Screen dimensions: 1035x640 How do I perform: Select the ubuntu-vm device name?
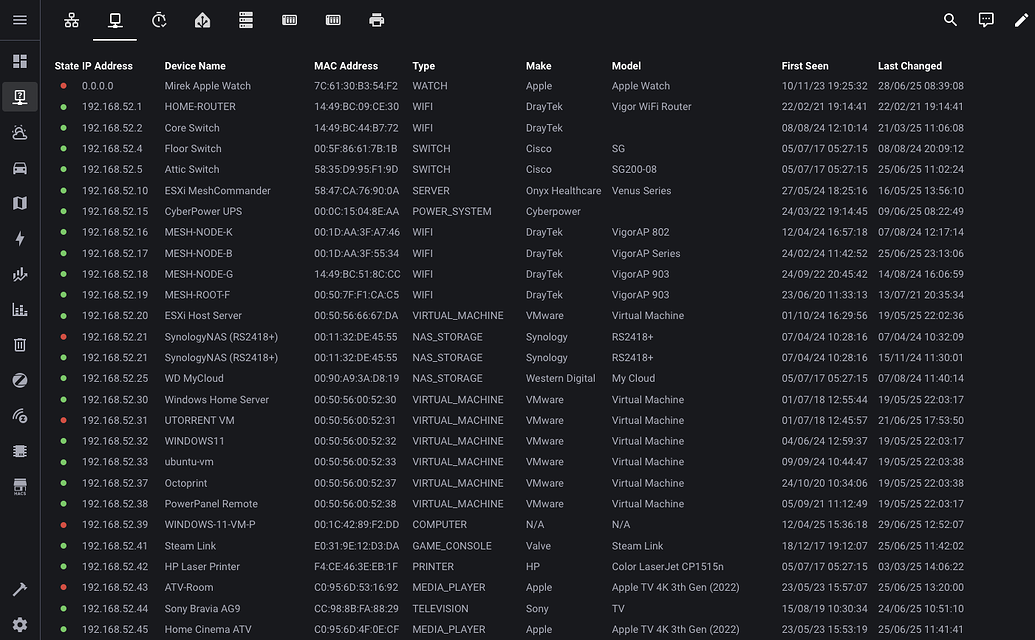click(x=189, y=462)
